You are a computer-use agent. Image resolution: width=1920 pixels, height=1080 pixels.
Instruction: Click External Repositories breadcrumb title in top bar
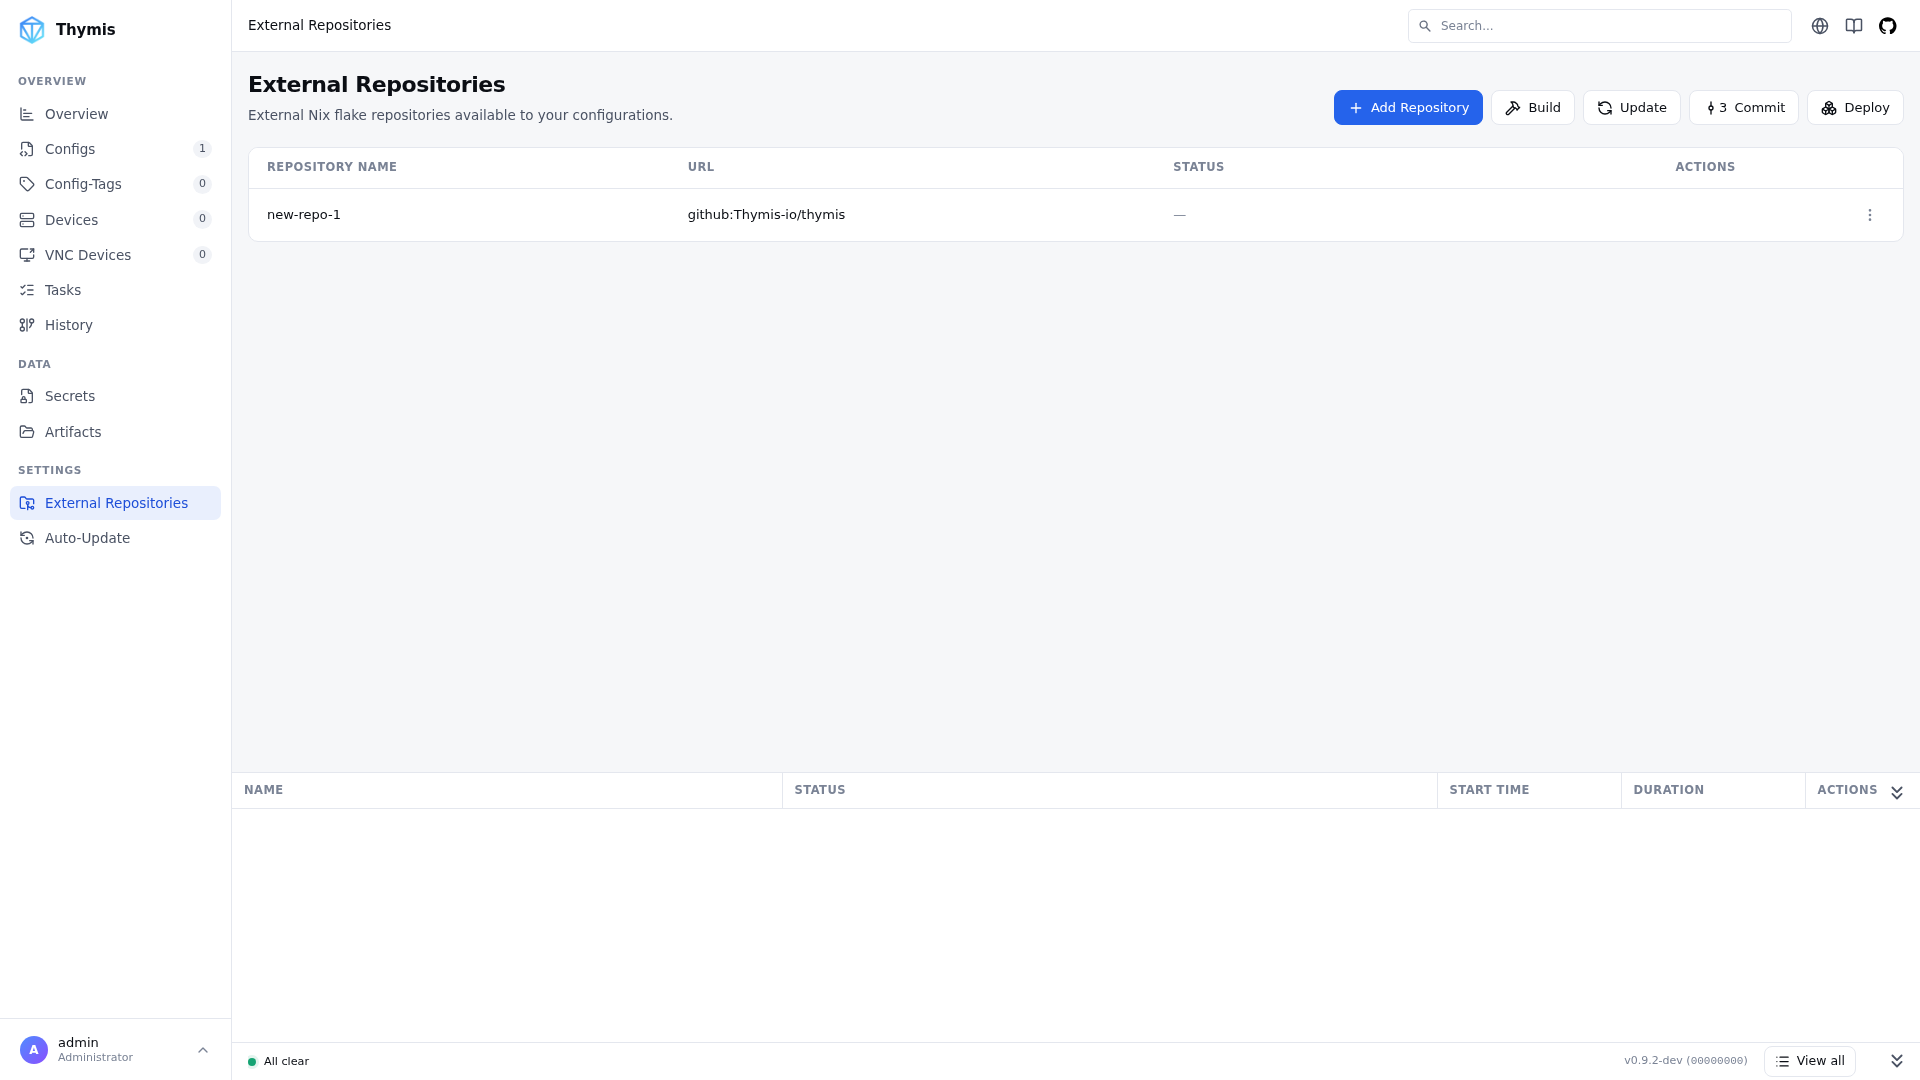point(319,26)
